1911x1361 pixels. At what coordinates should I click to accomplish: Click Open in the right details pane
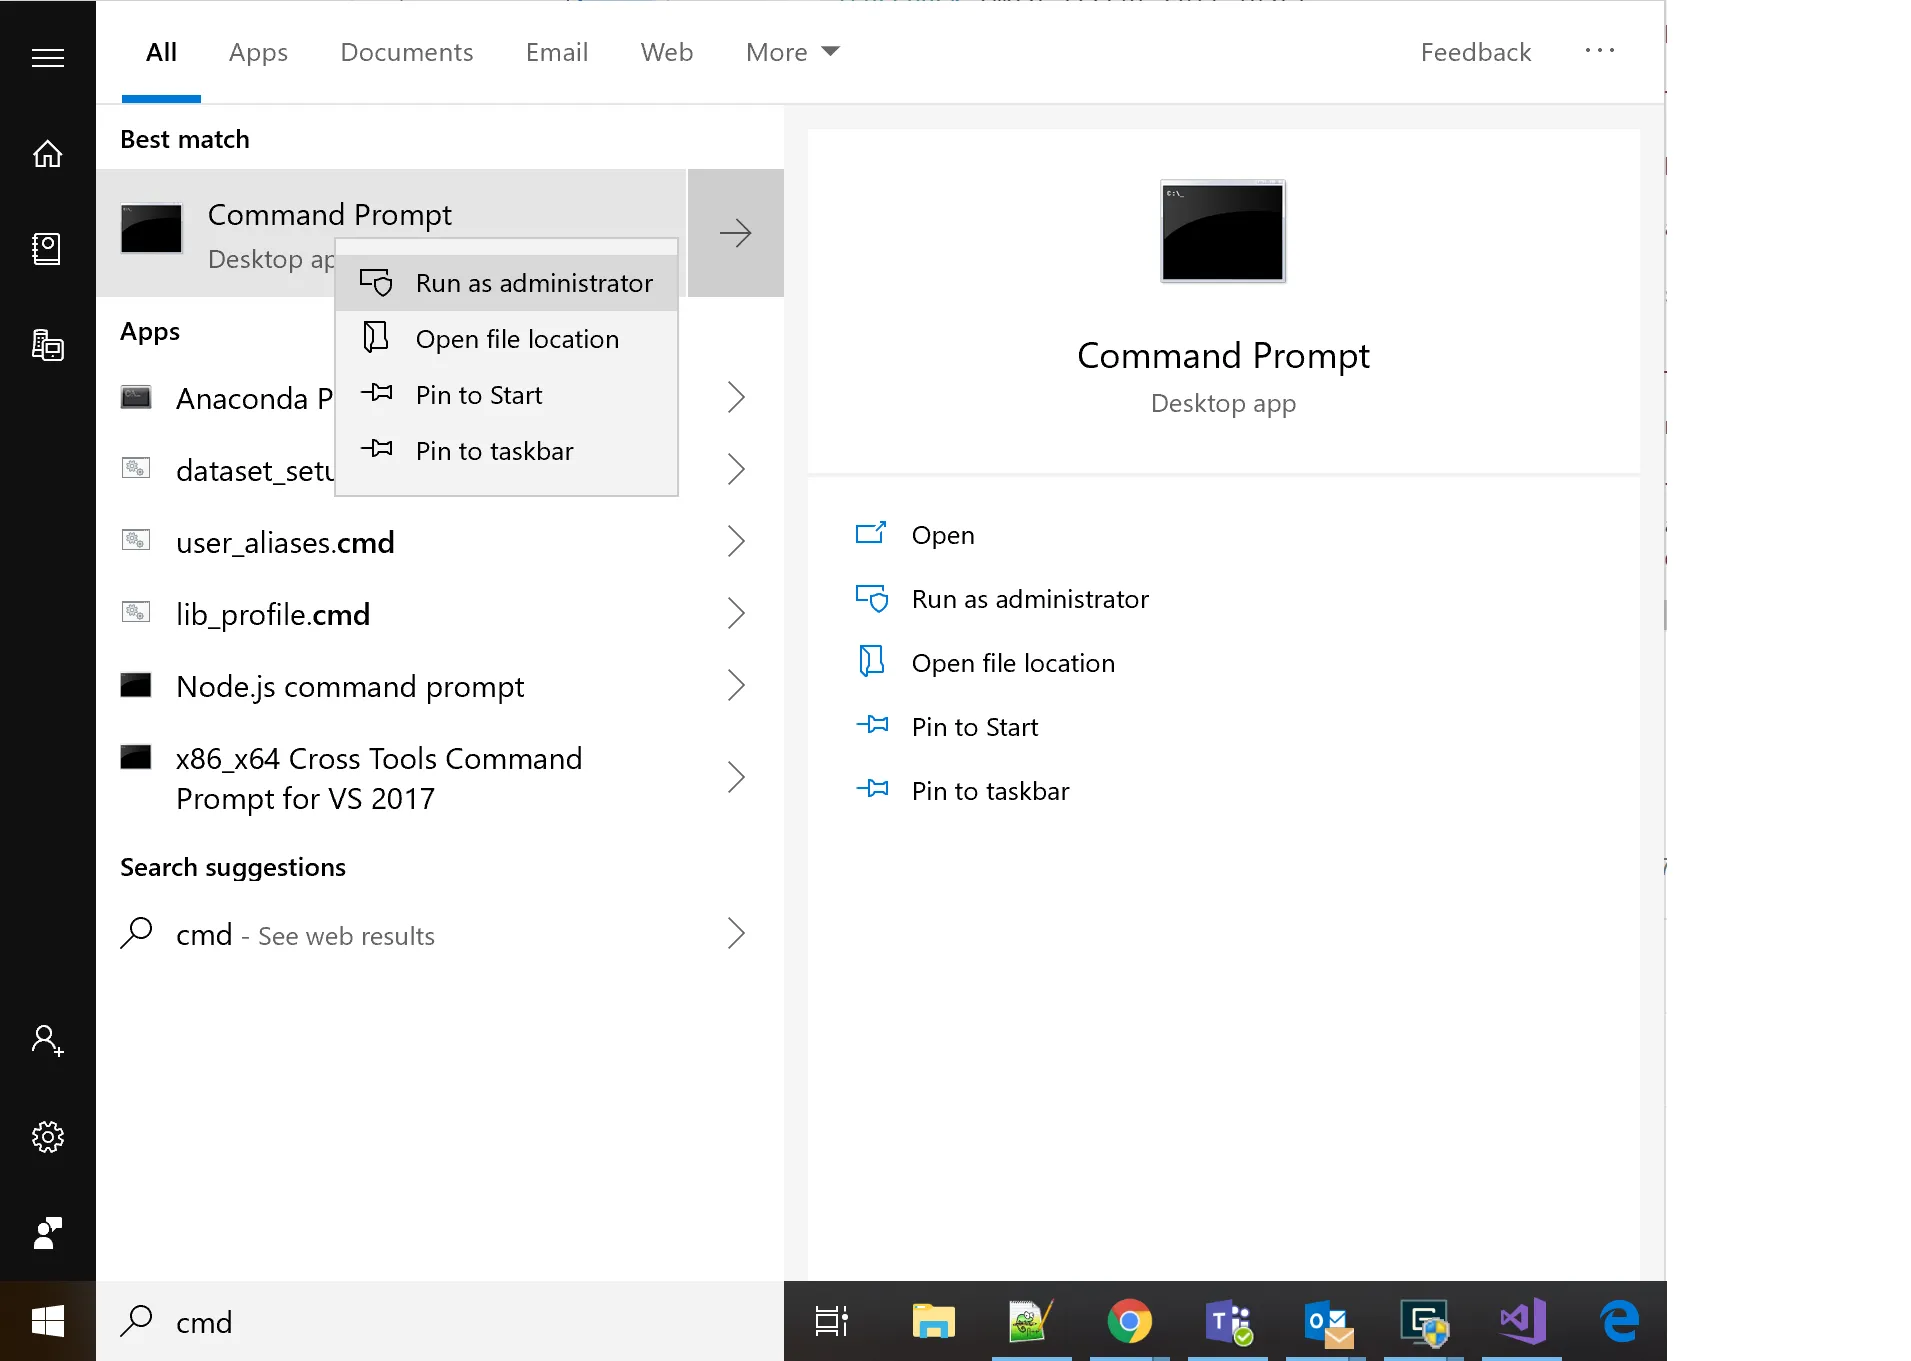(x=942, y=535)
